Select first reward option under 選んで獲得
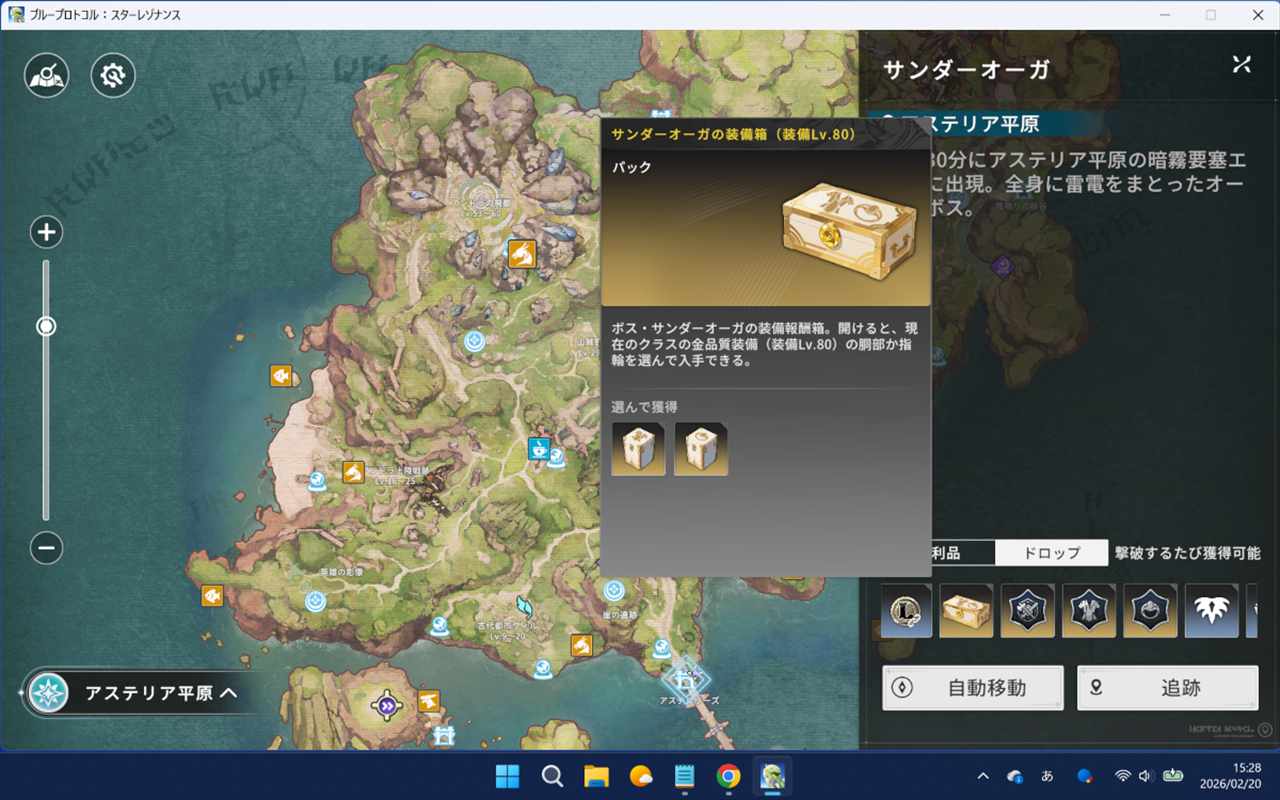Image resolution: width=1280 pixels, height=800 pixels. pos(638,449)
